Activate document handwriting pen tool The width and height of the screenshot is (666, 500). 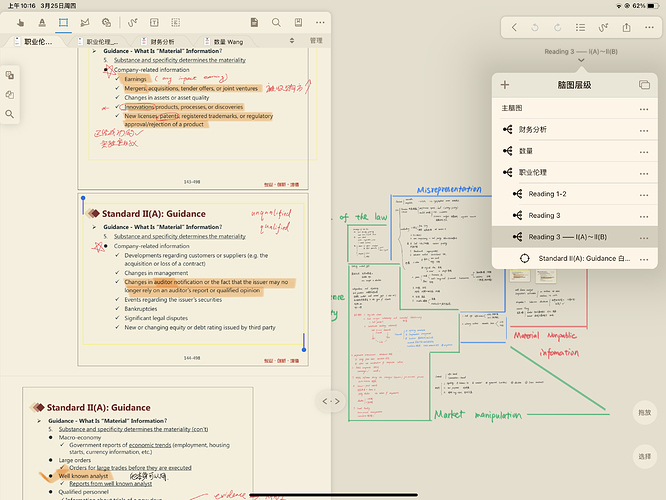pos(133,23)
